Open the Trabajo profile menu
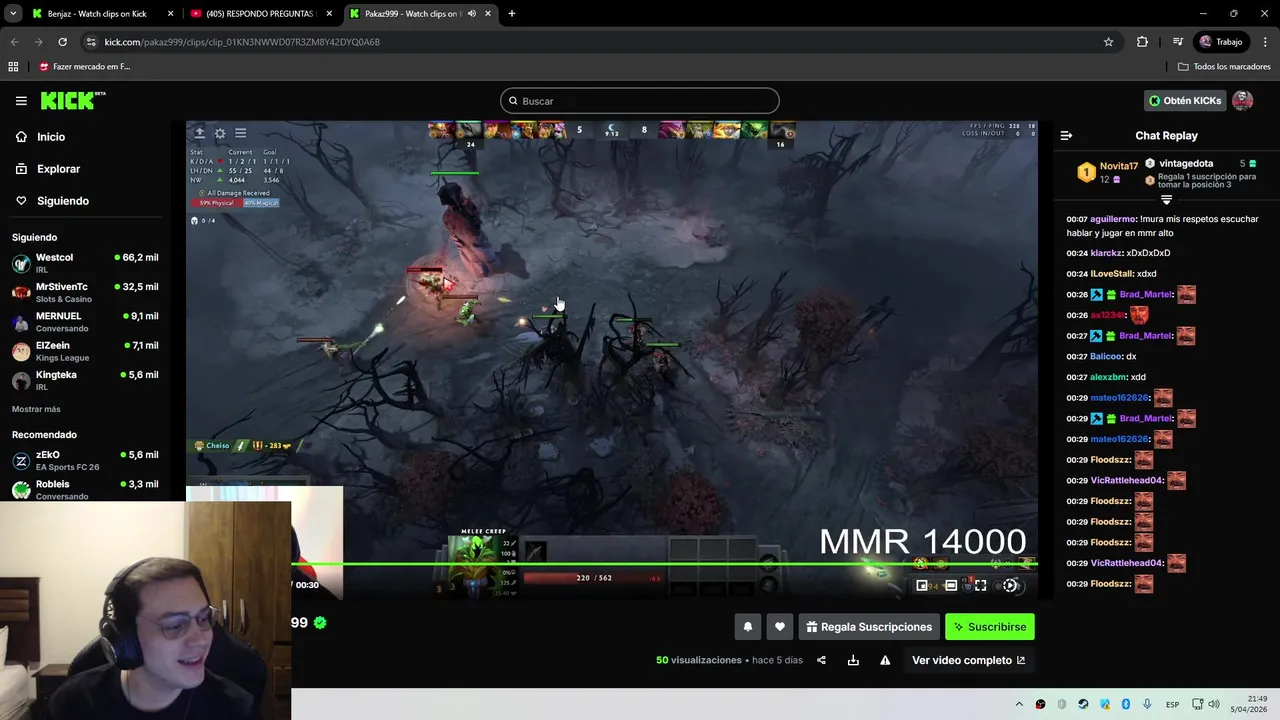The image size is (1280, 720). click(1221, 42)
